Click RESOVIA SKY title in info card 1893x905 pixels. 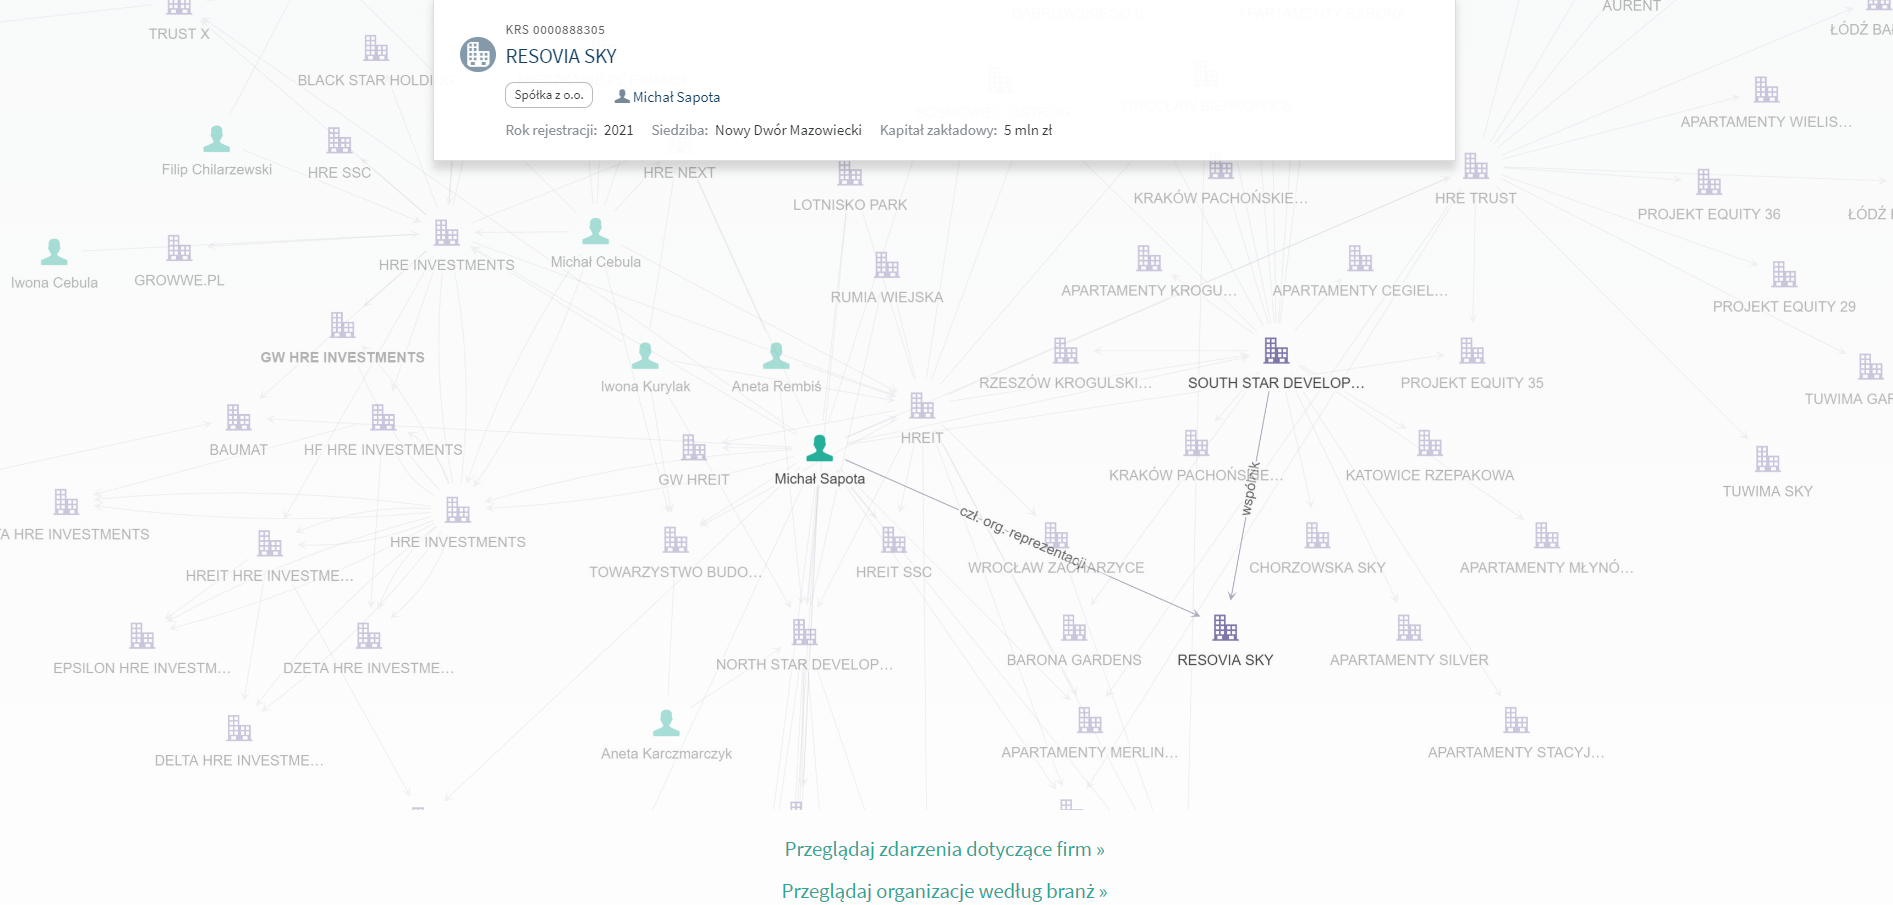561,57
